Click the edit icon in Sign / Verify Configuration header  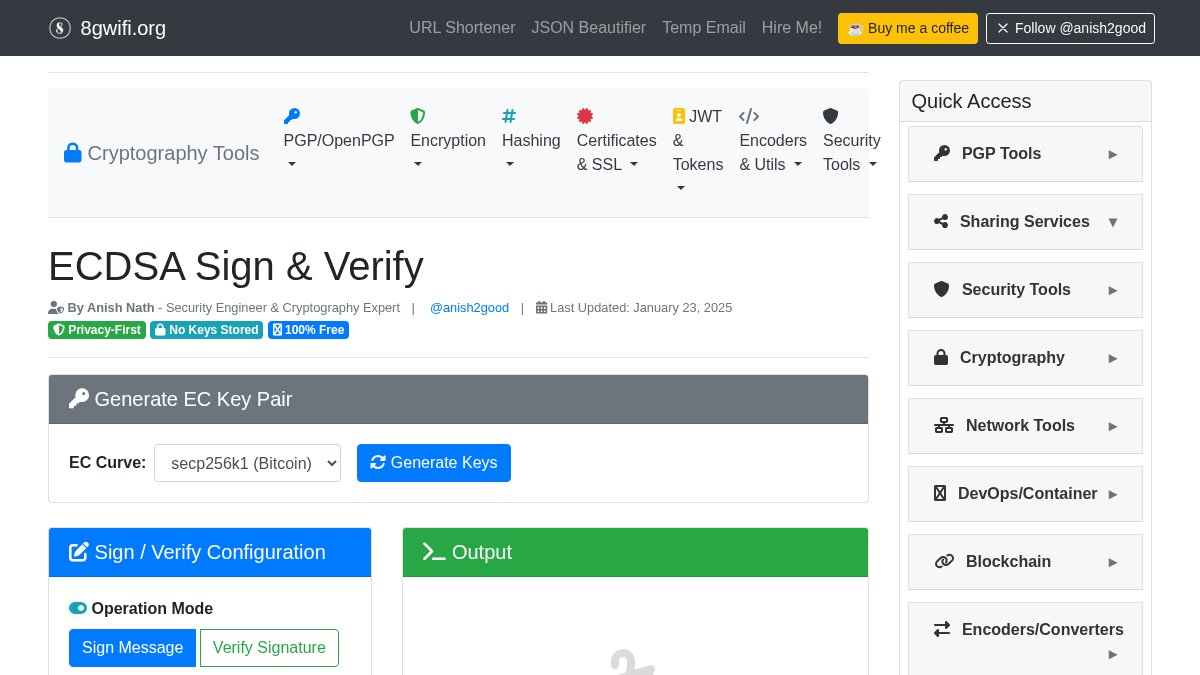(79, 552)
